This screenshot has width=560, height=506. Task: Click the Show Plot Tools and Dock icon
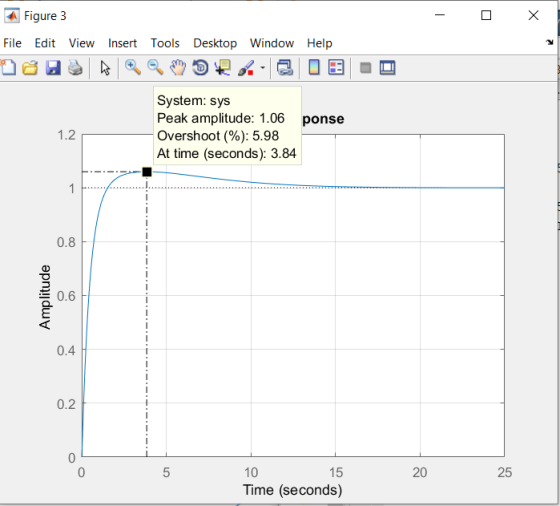click(x=388, y=67)
